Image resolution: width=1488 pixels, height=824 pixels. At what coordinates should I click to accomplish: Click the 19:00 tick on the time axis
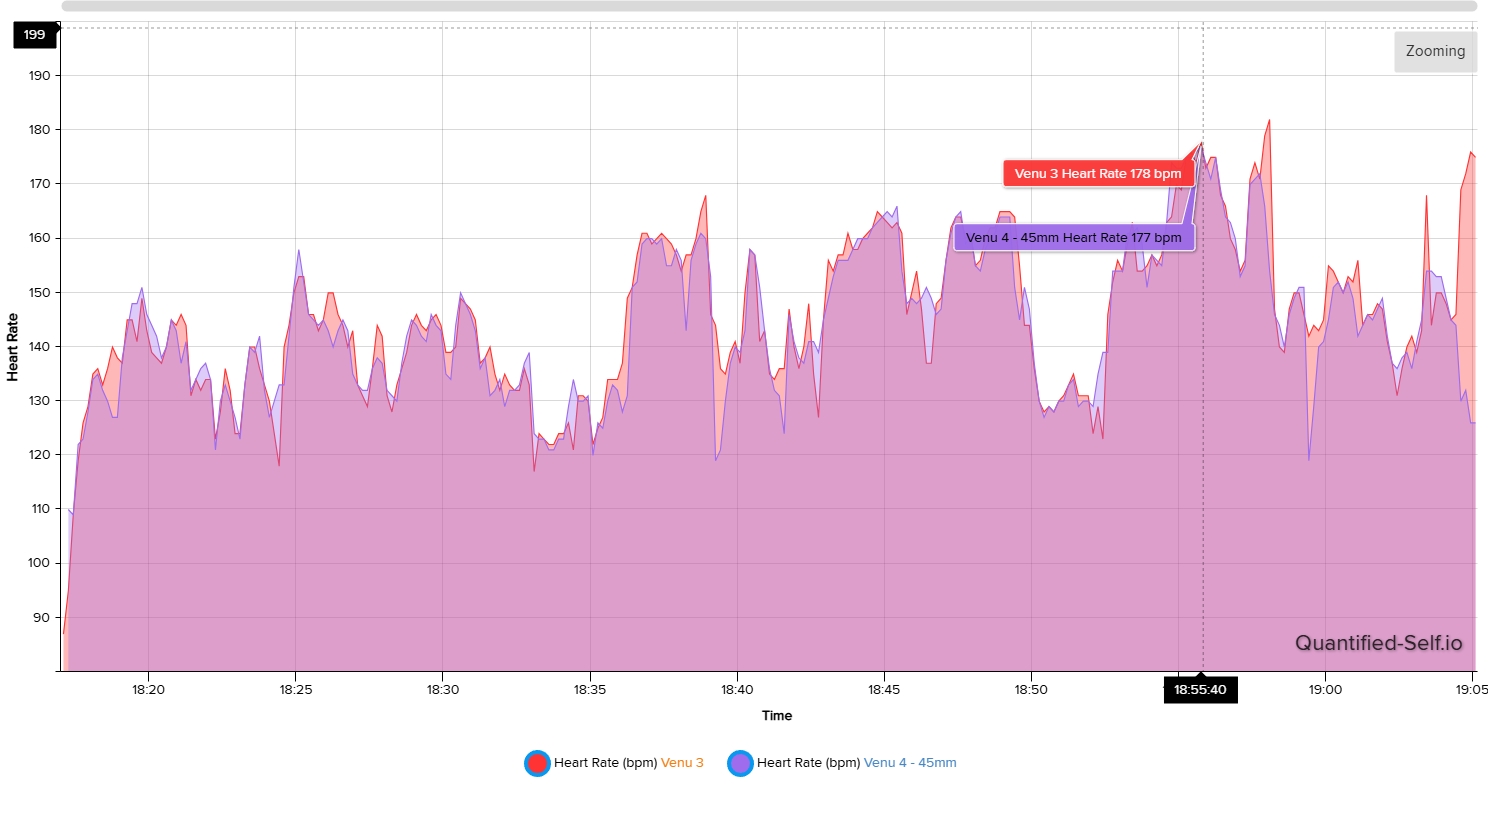coord(1325,690)
